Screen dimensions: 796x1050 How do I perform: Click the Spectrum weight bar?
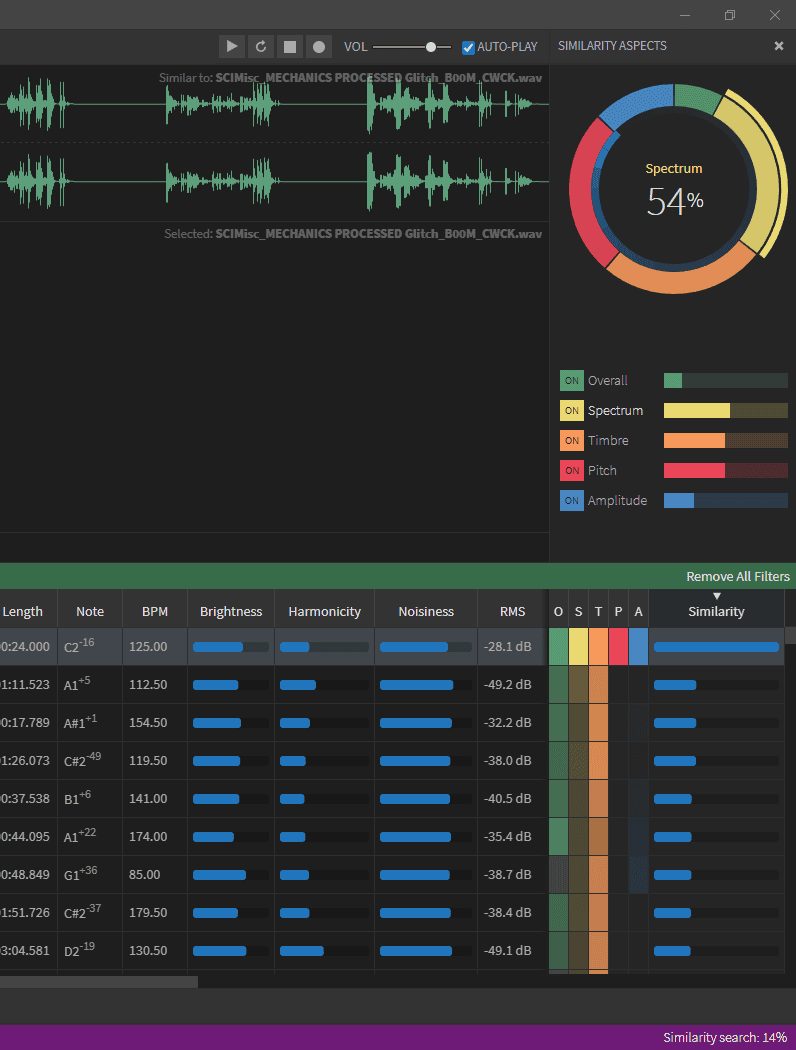(725, 411)
